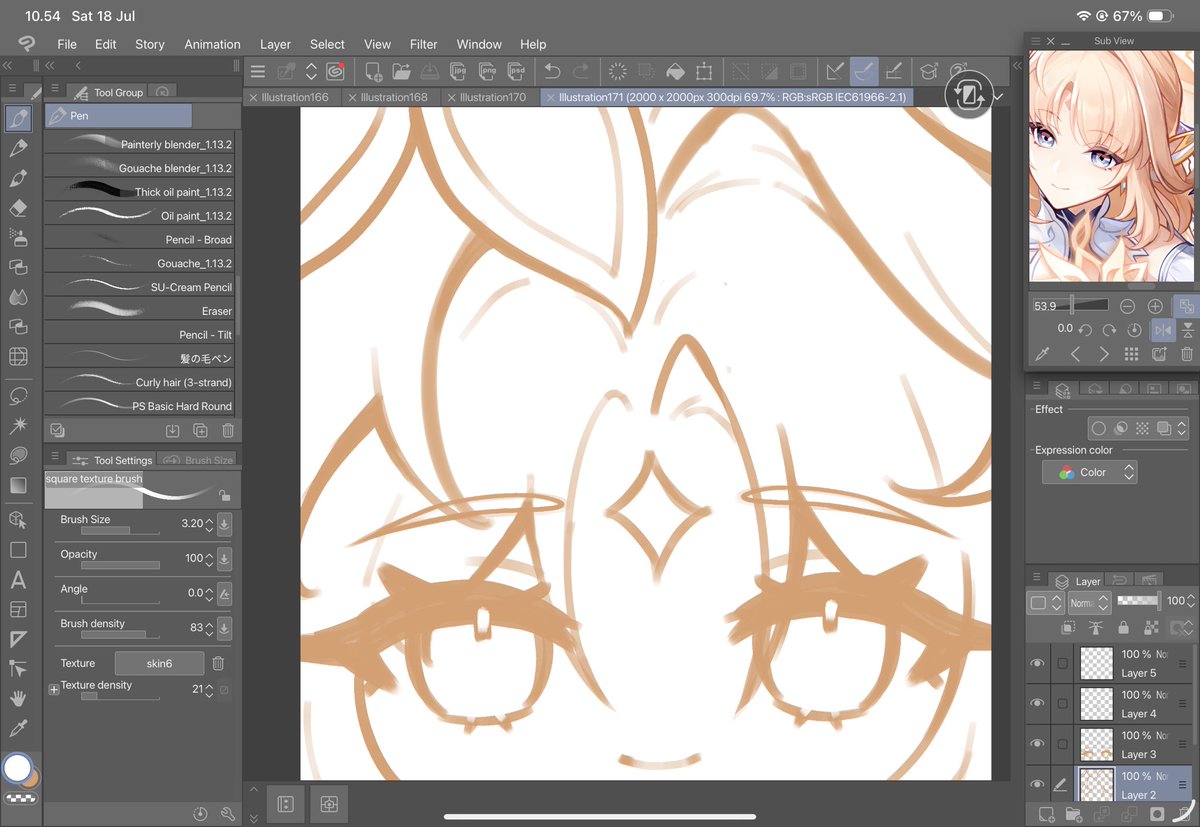1200x827 pixels.
Task: Delete sub tool trash icon in Tool Group
Action: (x=228, y=430)
